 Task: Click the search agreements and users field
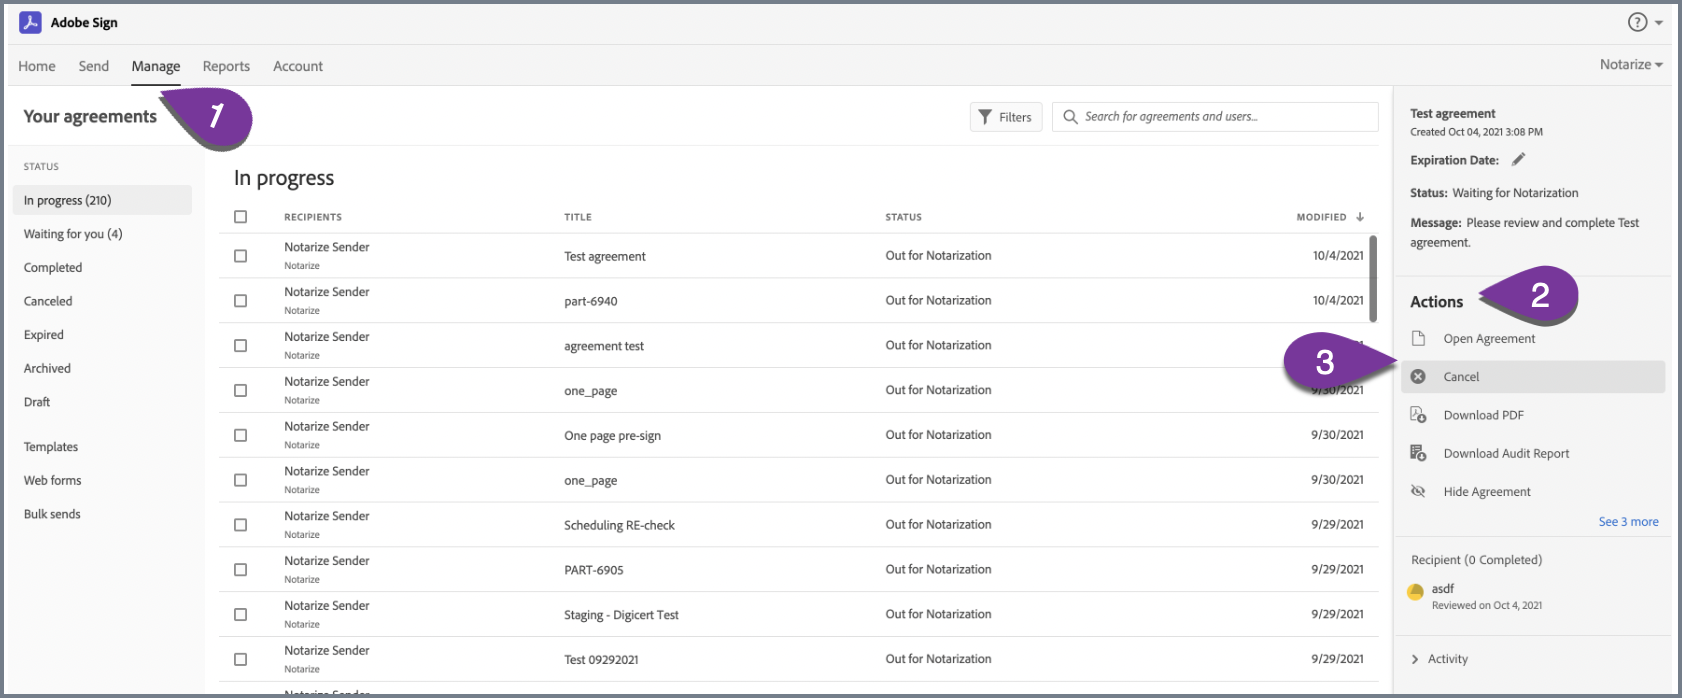coord(1215,117)
